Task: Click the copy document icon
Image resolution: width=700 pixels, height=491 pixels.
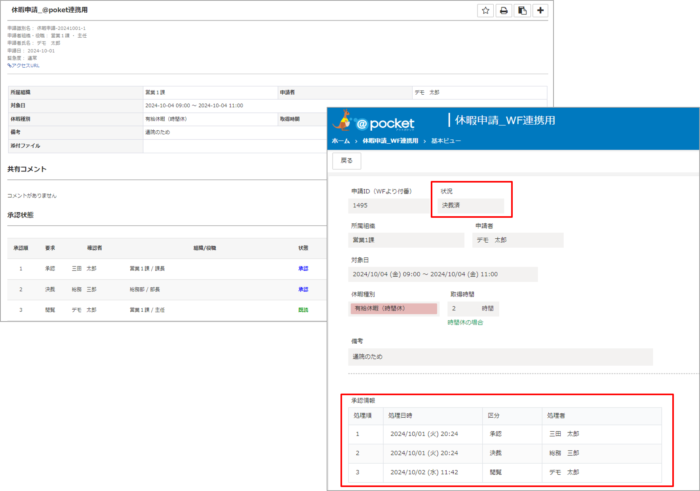Action: coord(522,10)
